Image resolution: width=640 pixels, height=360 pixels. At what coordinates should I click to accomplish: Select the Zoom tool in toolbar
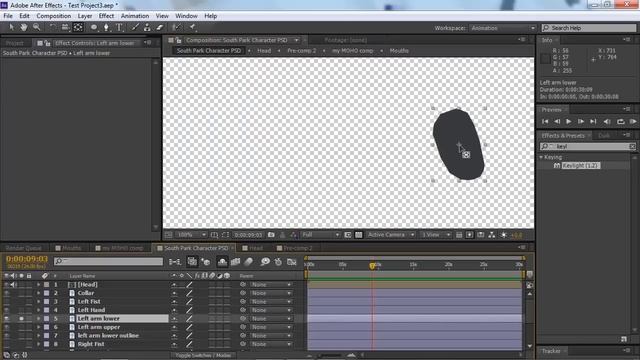[36, 27]
